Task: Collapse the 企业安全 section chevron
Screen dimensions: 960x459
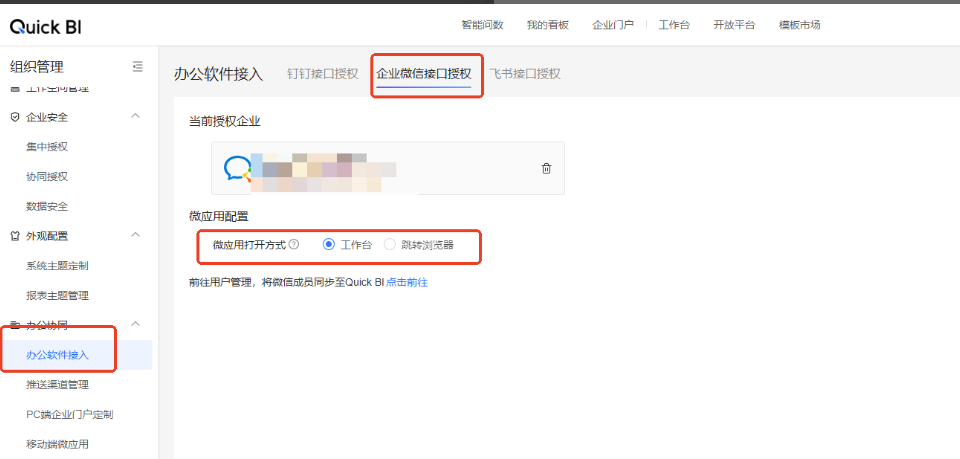Action: [136, 117]
